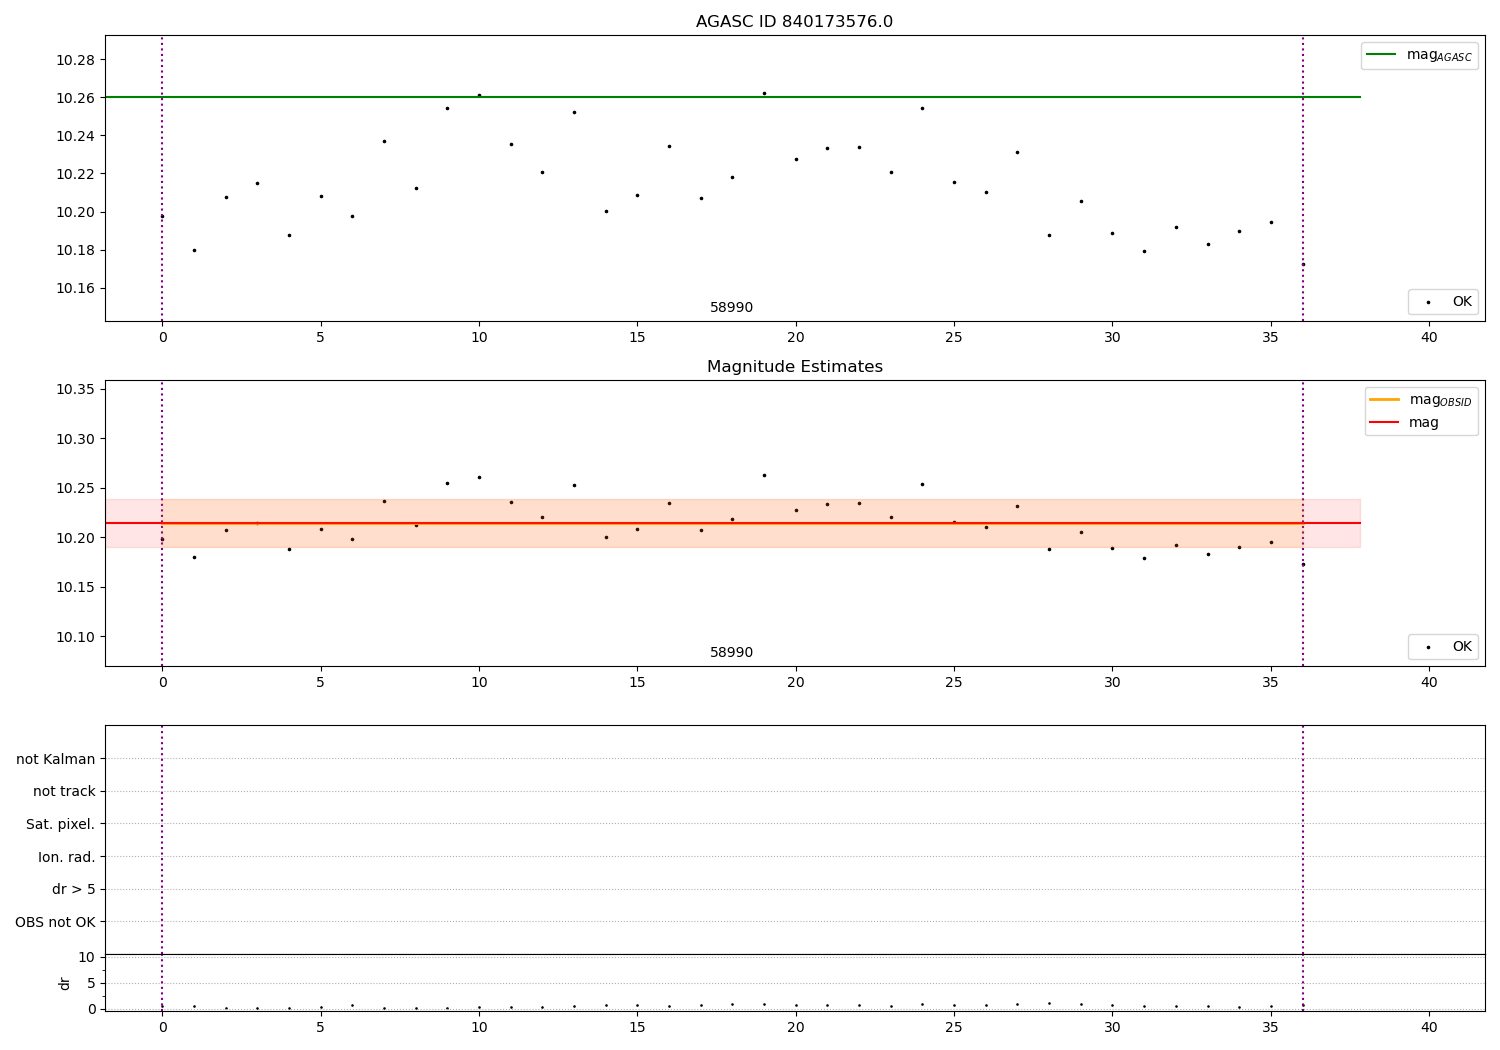Click the title 'AGASC ID 840173576.0'

(794, 22)
